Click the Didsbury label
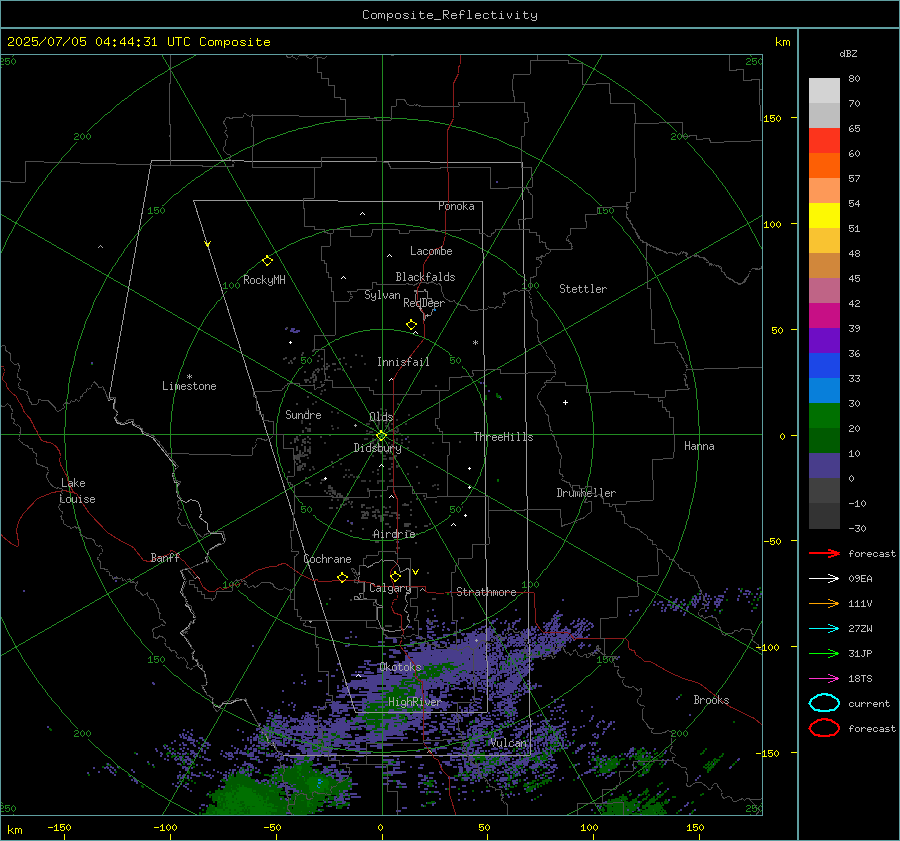This screenshot has width=900, height=841. click(x=377, y=448)
